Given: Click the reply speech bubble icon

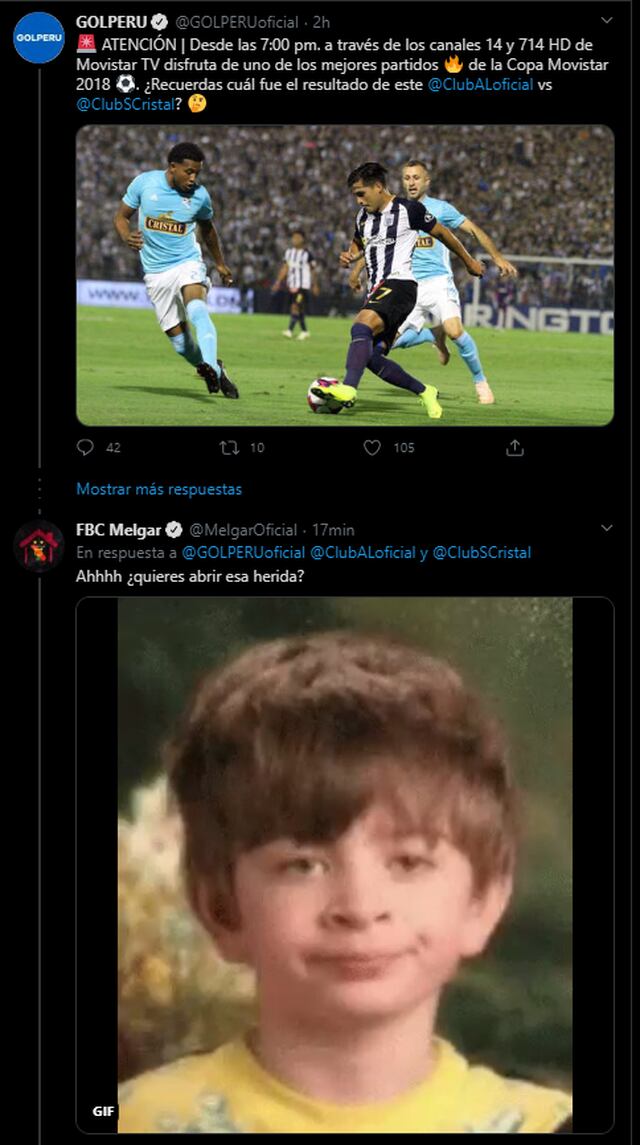Looking at the screenshot, I should pyautogui.click(x=86, y=448).
